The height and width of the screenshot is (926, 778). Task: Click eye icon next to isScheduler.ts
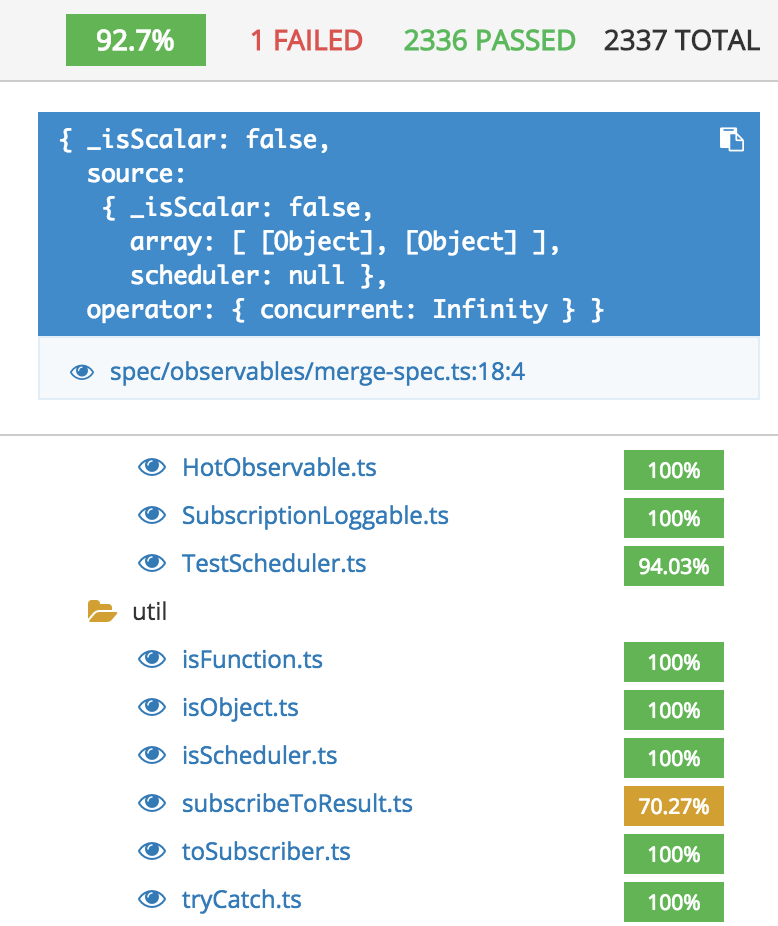pyautogui.click(x=152, y=755)
